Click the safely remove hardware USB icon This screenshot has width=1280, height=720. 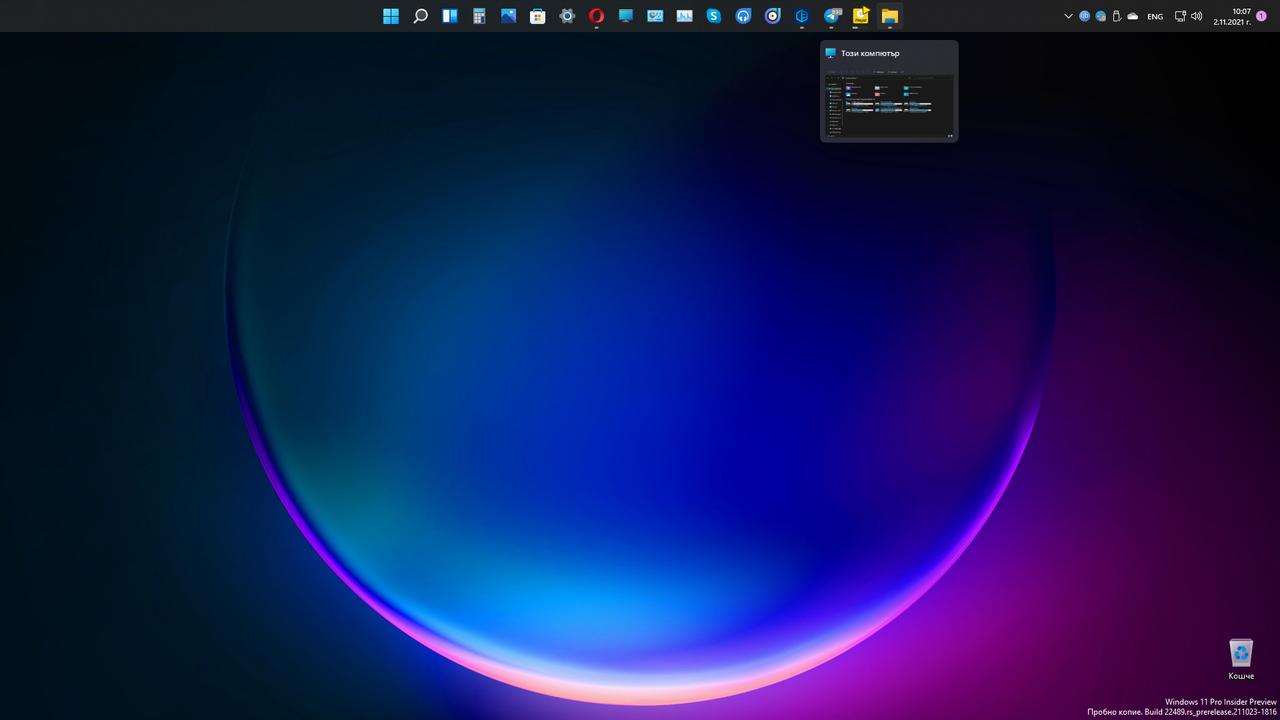[1117, 16]
